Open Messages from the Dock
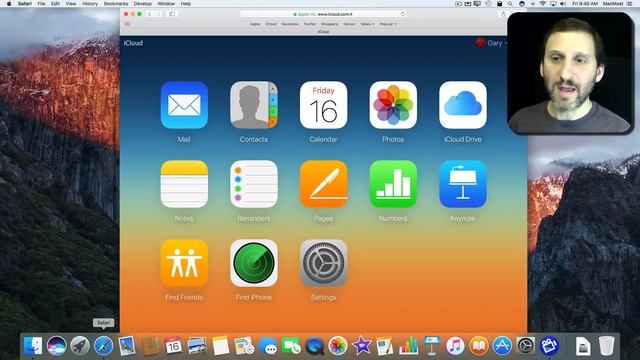The height and width of the screenshot is (360, 640). pos(268,346)
